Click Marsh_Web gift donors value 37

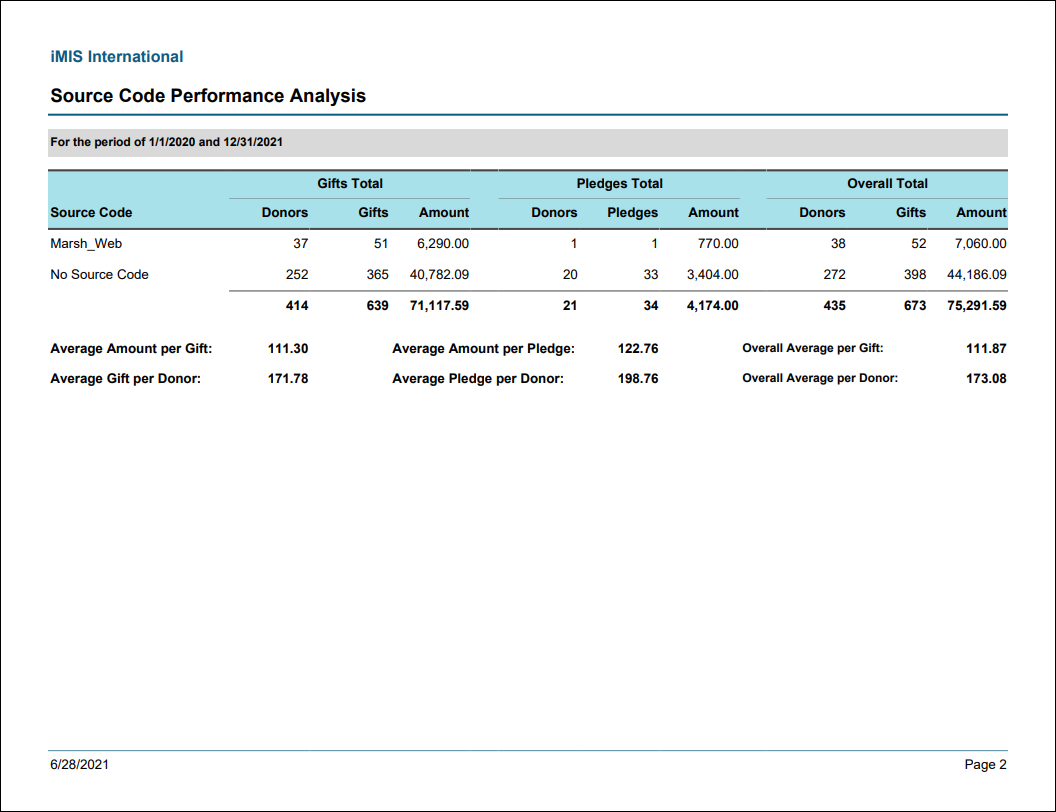coord(300,244)
